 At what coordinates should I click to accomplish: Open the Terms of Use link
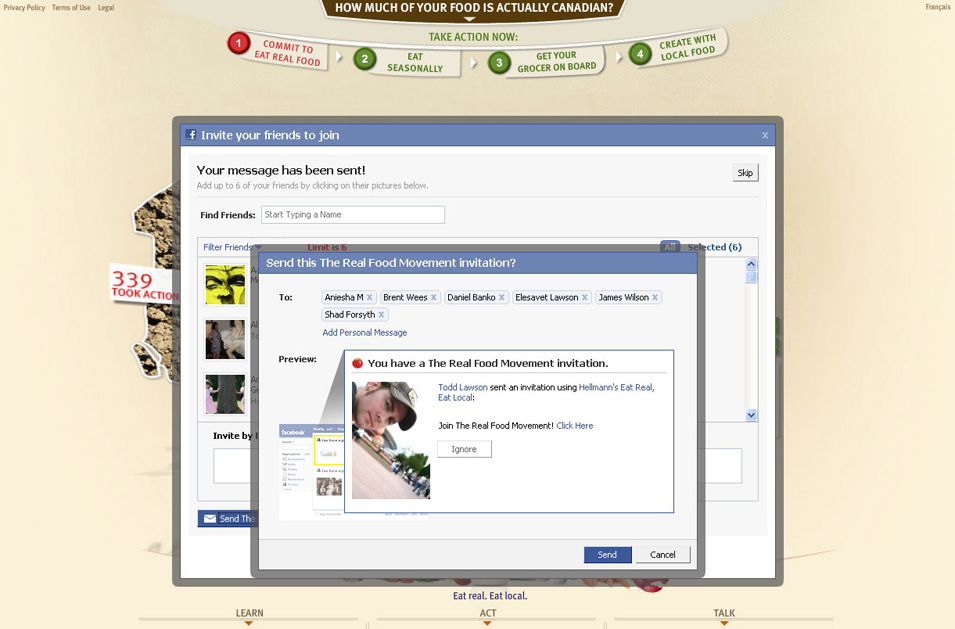click(71, 7)
